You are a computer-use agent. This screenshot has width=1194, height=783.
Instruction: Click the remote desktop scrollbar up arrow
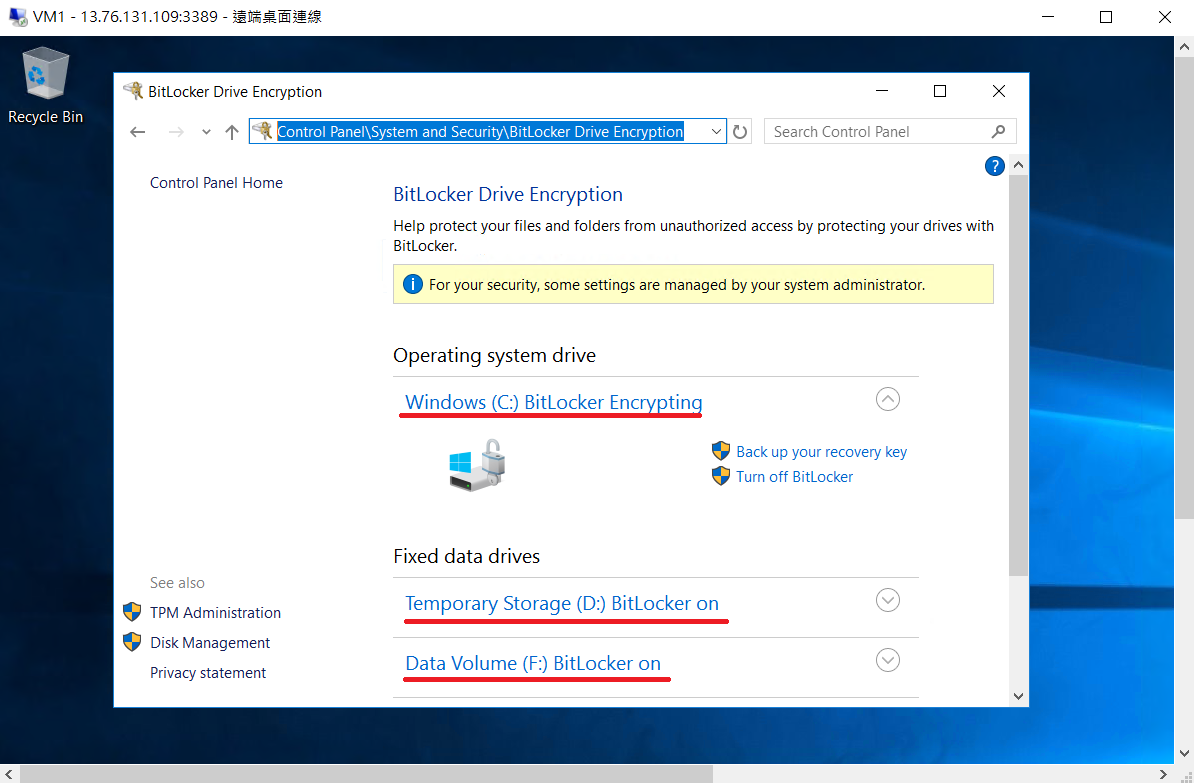tap(1184, 46)
